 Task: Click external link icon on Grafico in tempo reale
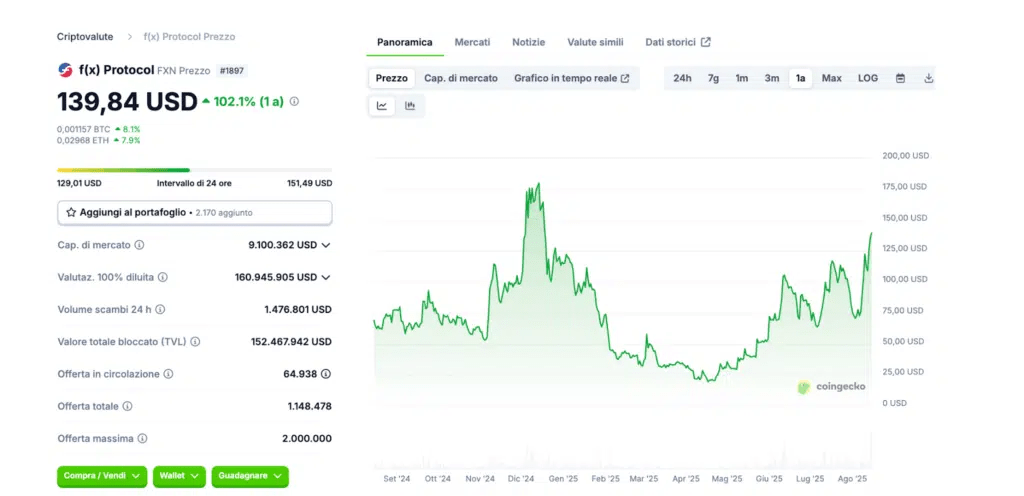[x=625, y=78]
